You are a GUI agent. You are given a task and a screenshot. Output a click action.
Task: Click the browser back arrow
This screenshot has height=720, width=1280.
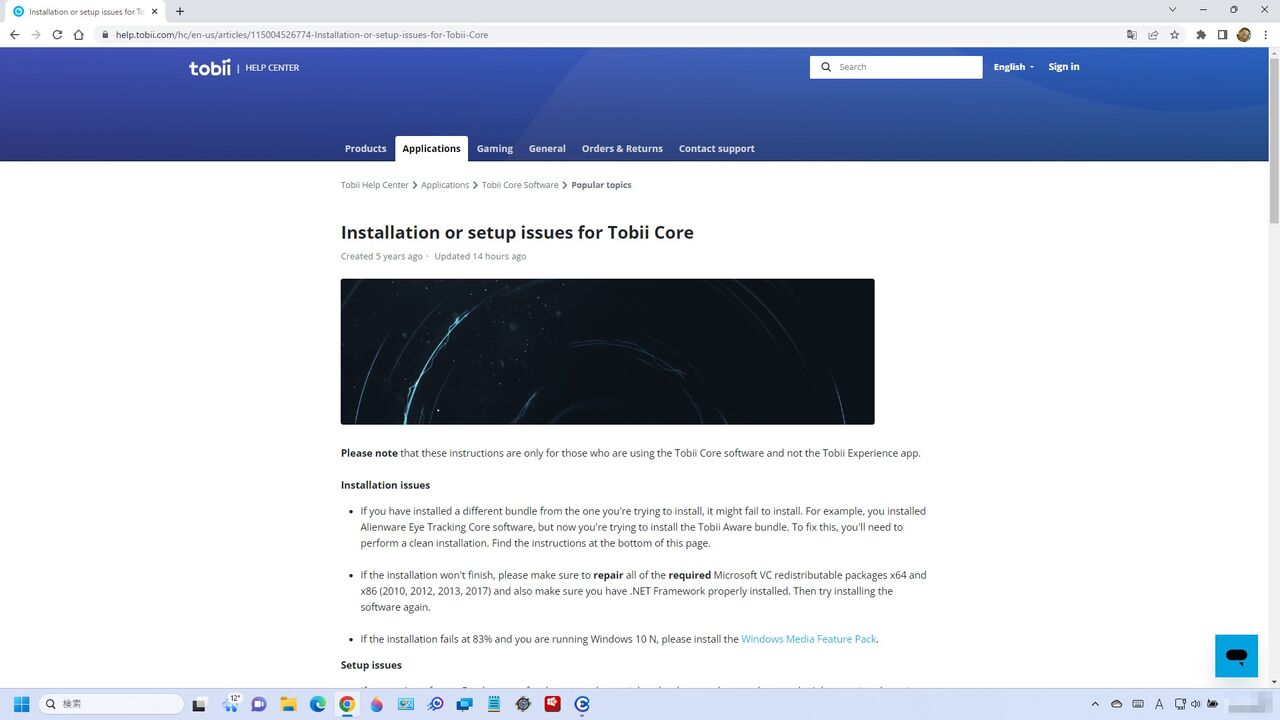[x=14, y=34]
